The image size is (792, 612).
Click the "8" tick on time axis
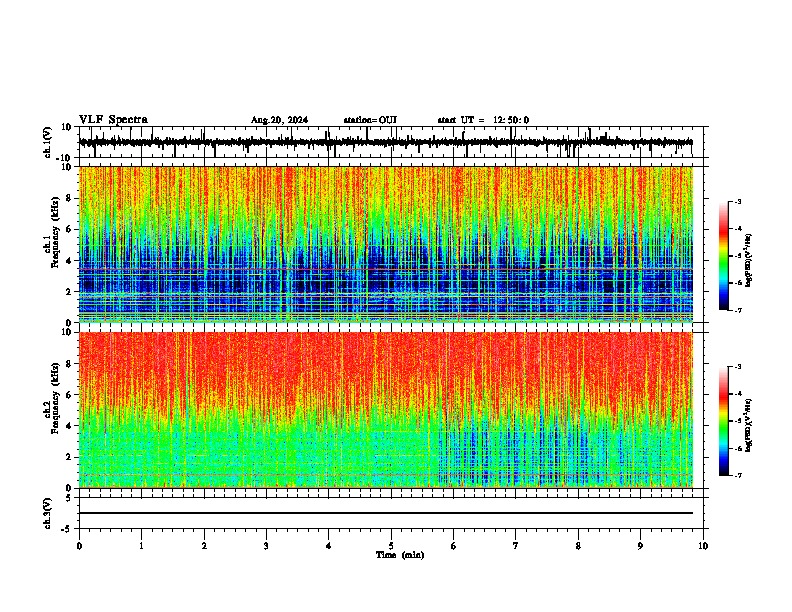[x=578, y=546]
